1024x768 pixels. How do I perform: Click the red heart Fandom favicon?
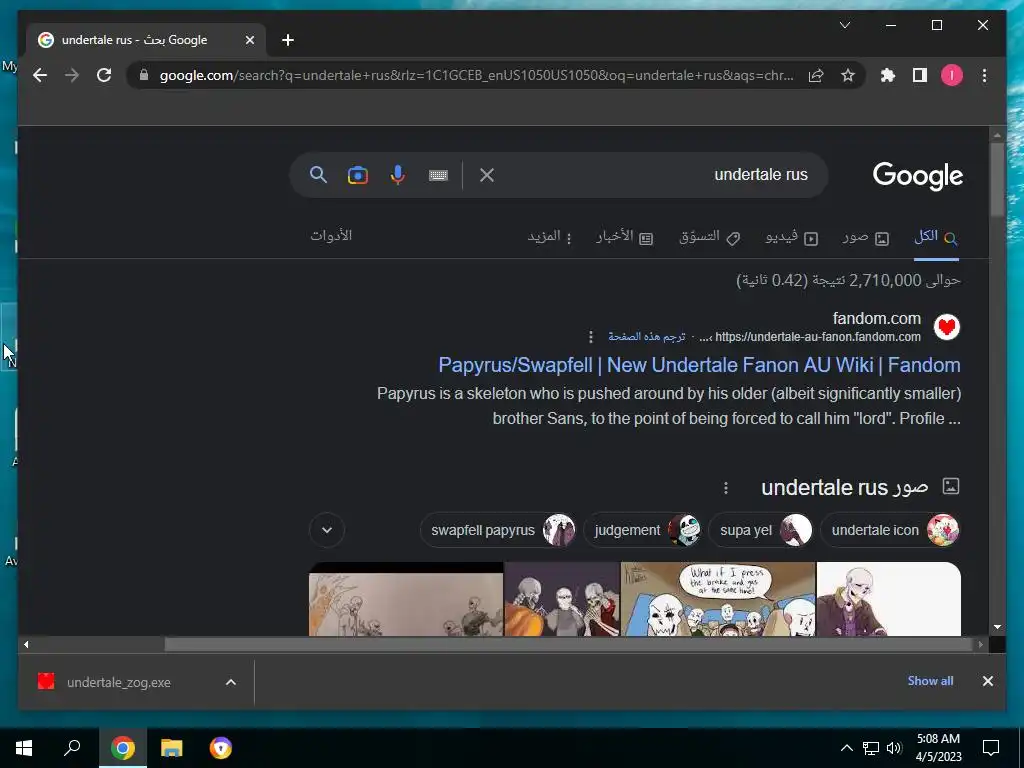point(946,327)
